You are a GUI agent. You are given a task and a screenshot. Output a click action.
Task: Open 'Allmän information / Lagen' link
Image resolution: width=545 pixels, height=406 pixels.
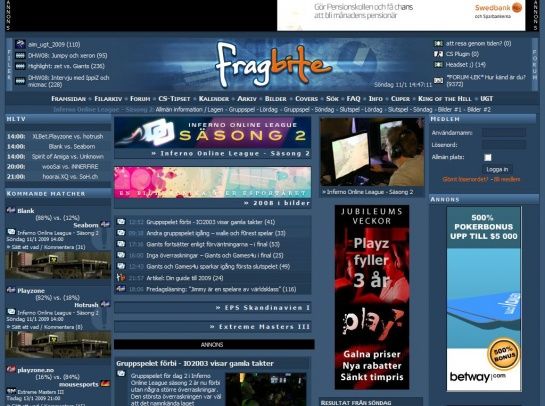(x=189, y=109)
